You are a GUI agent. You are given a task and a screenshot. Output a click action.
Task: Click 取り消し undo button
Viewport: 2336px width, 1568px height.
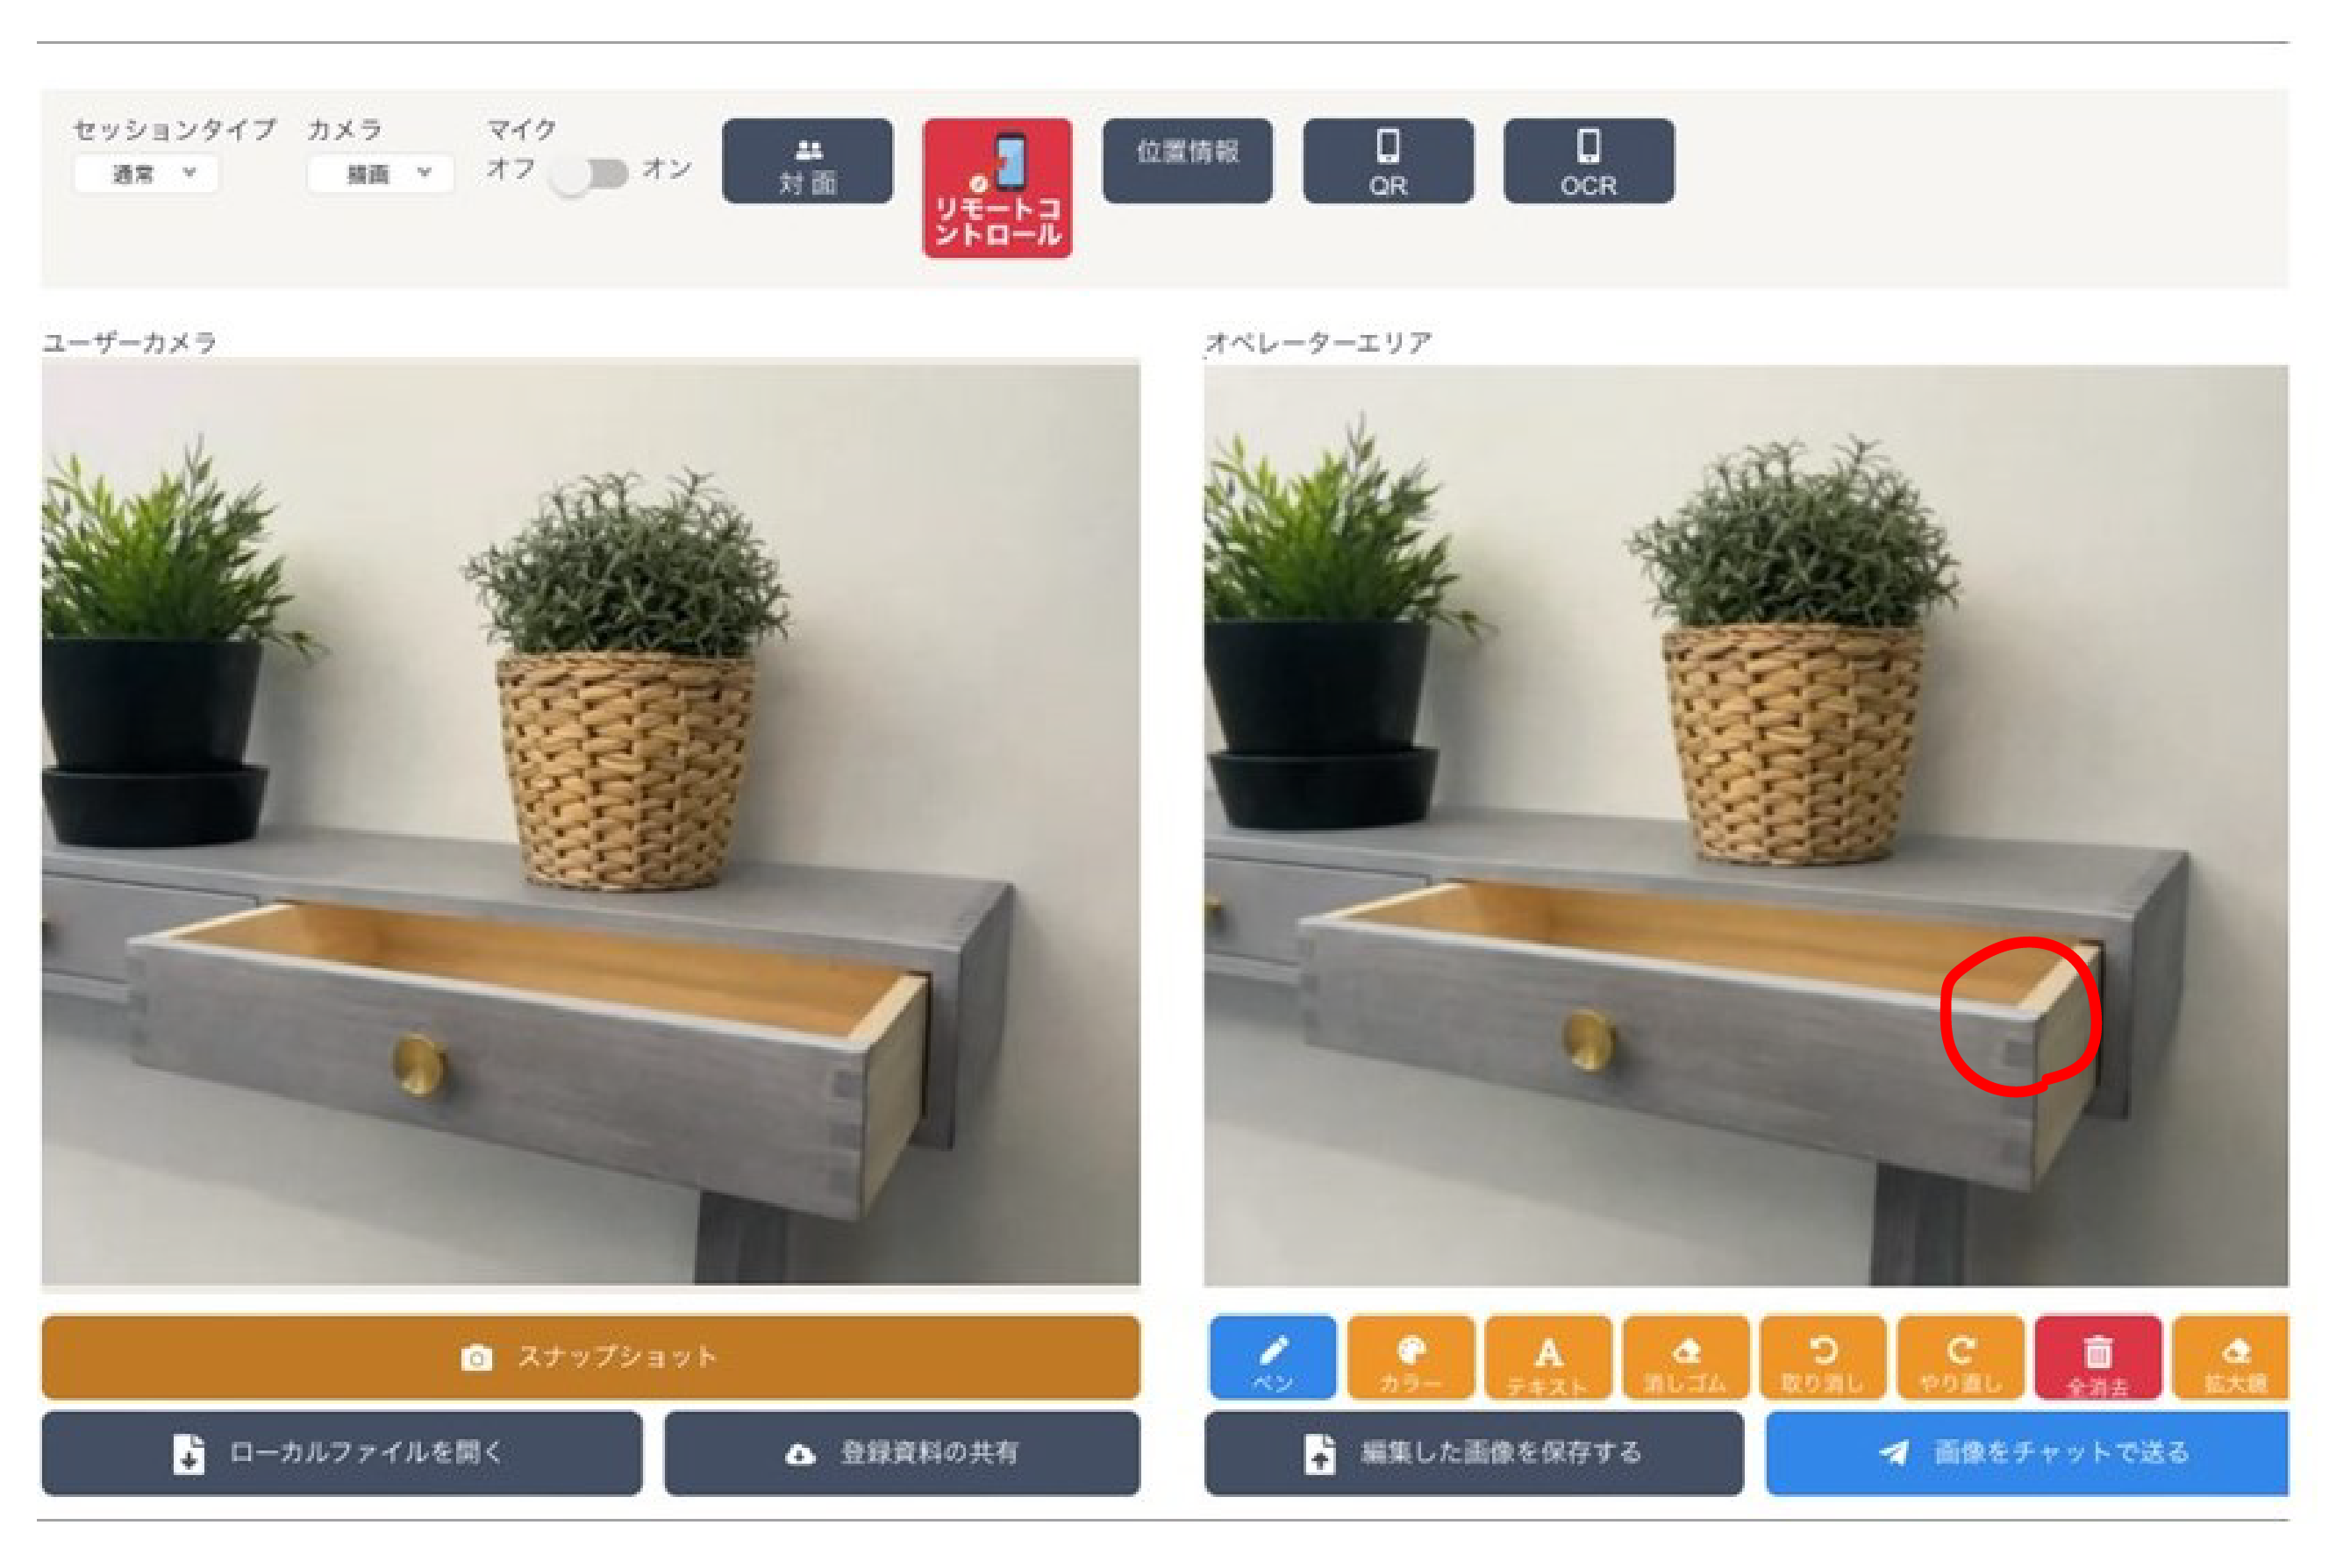tap(1822, 1357)
